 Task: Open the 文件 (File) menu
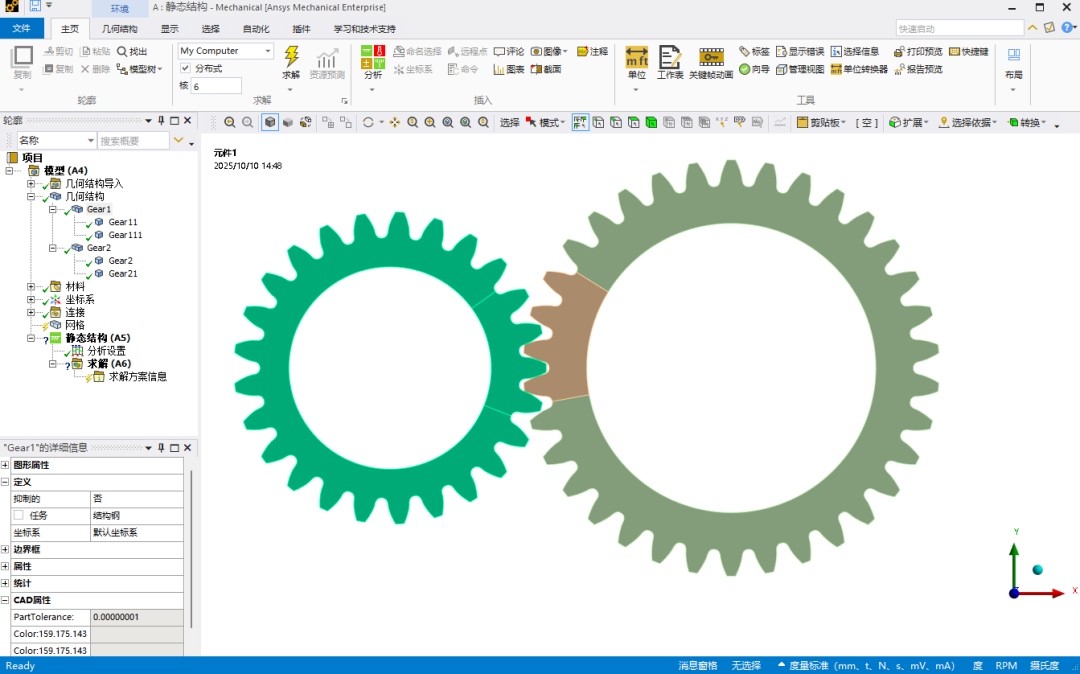point(22,29)
